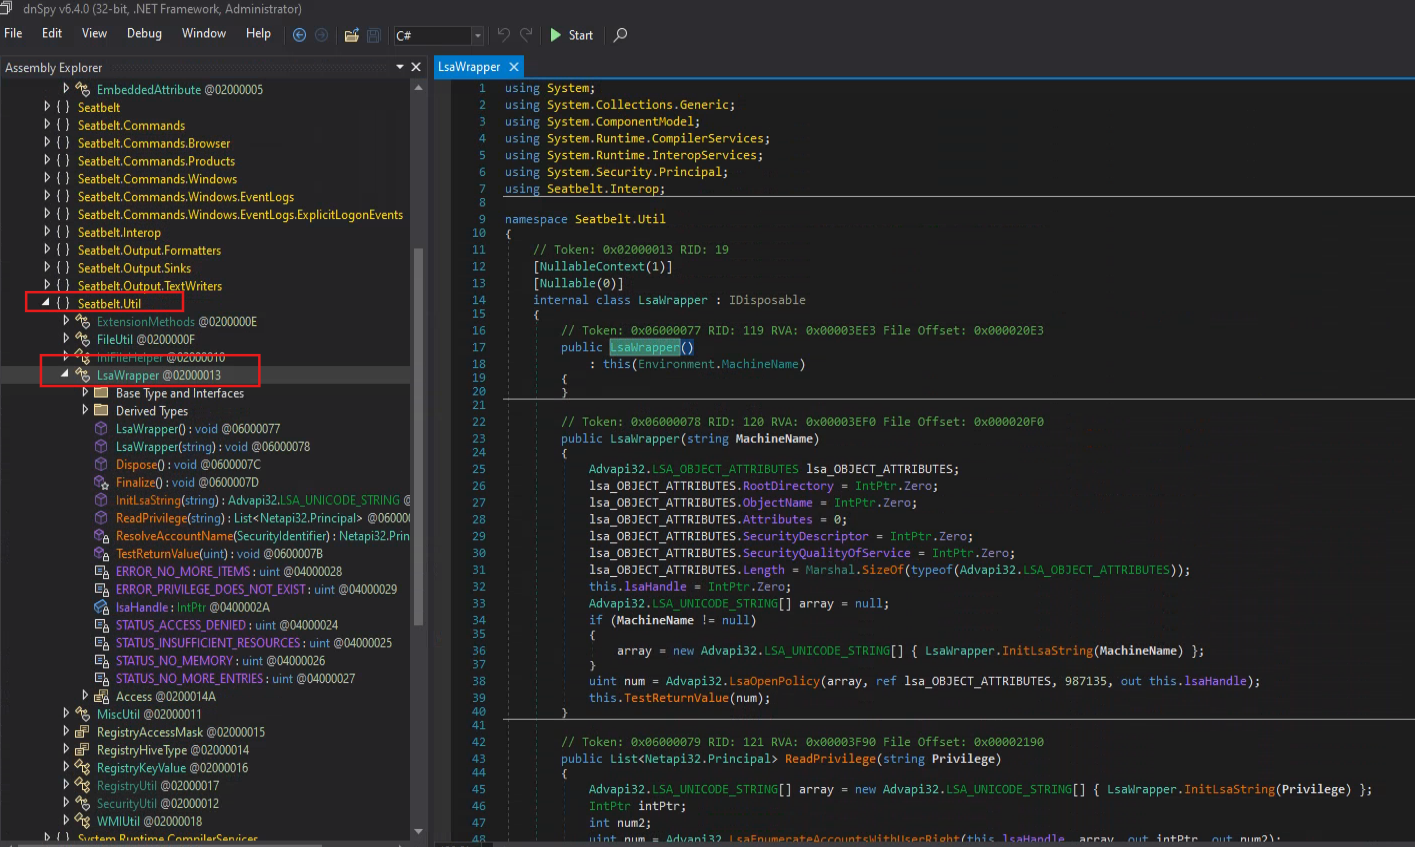Click the WMIUtil class icon

click(x=83, y=821)
